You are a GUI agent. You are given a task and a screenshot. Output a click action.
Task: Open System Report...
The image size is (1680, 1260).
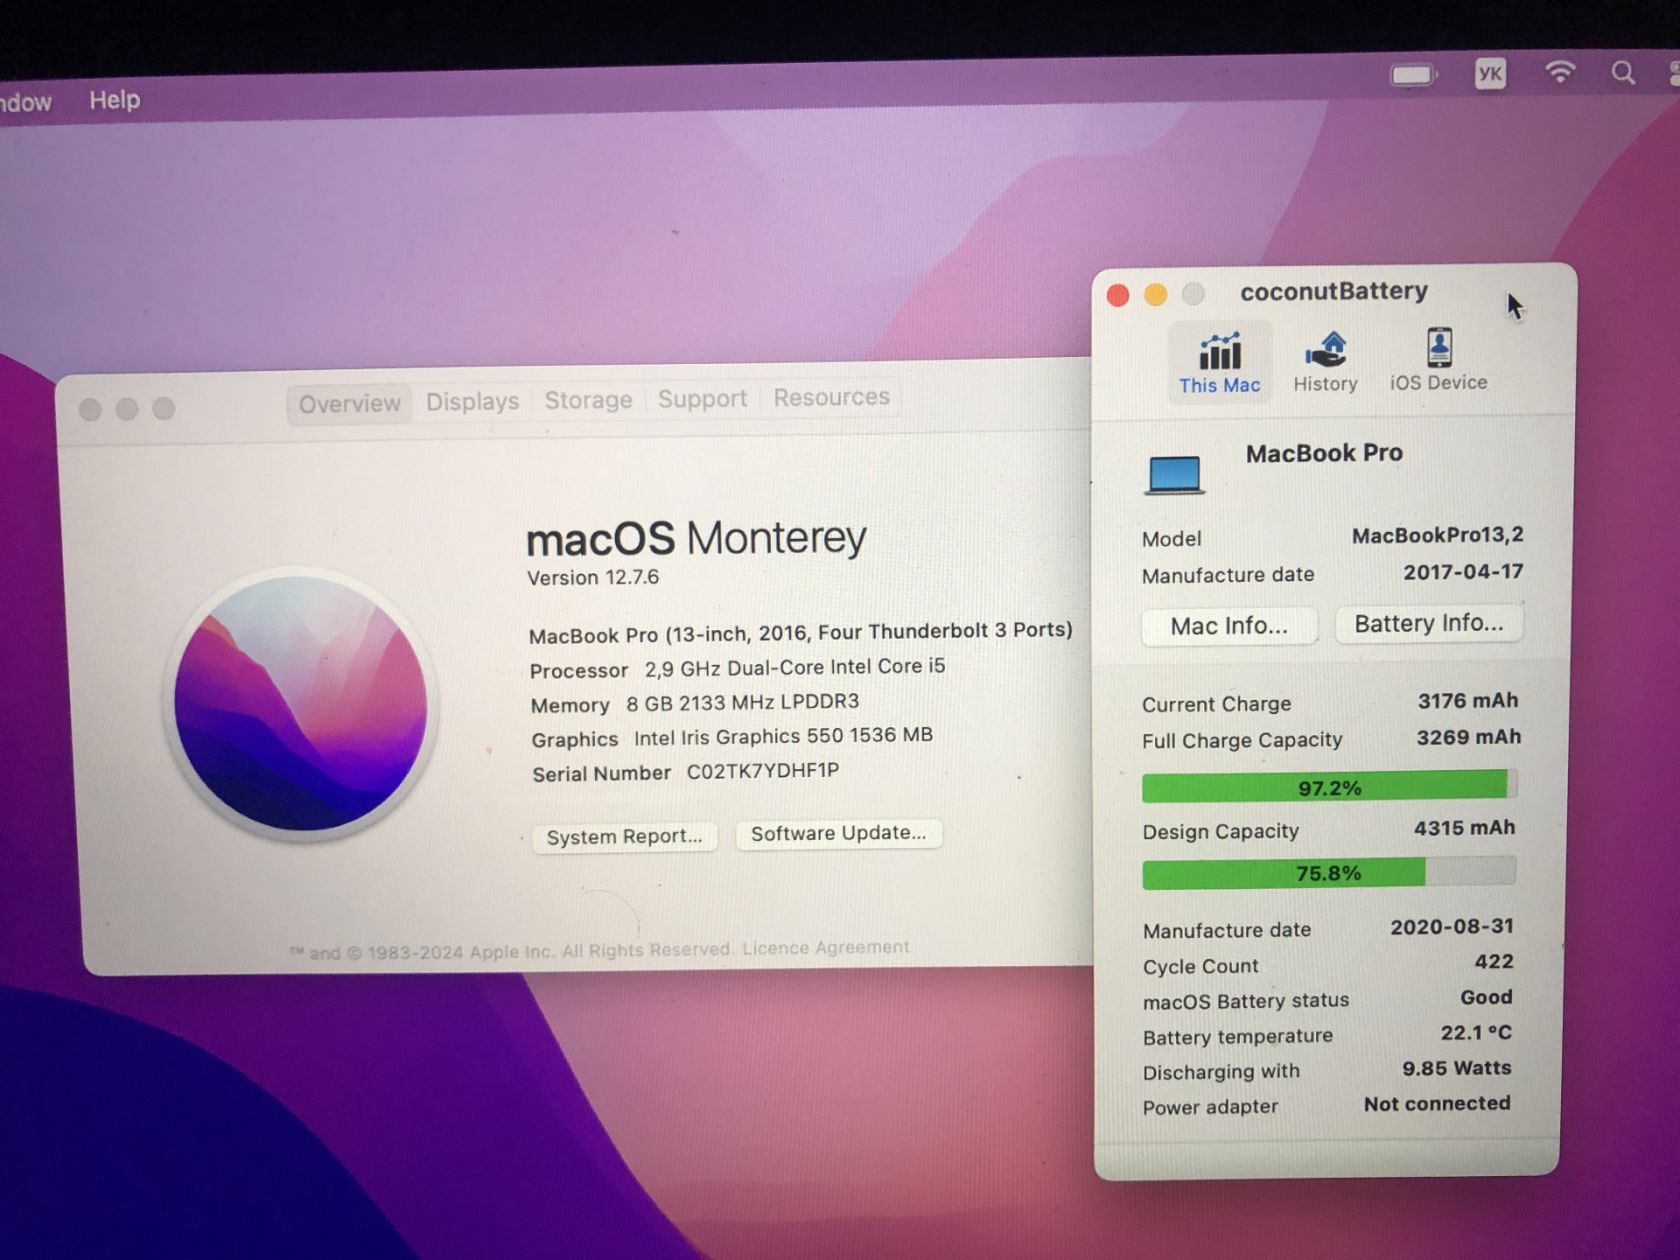pos(624,836)
